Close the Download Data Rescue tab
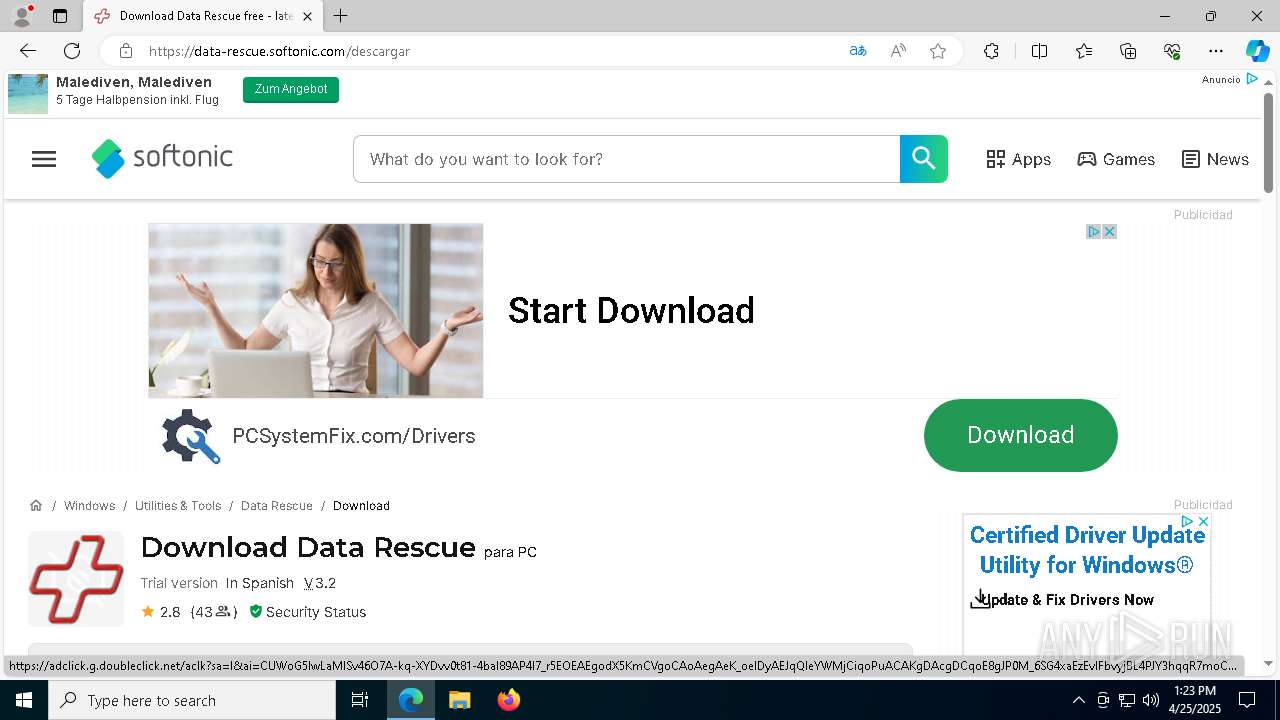The image size is (1280, 720). (307, 16)
